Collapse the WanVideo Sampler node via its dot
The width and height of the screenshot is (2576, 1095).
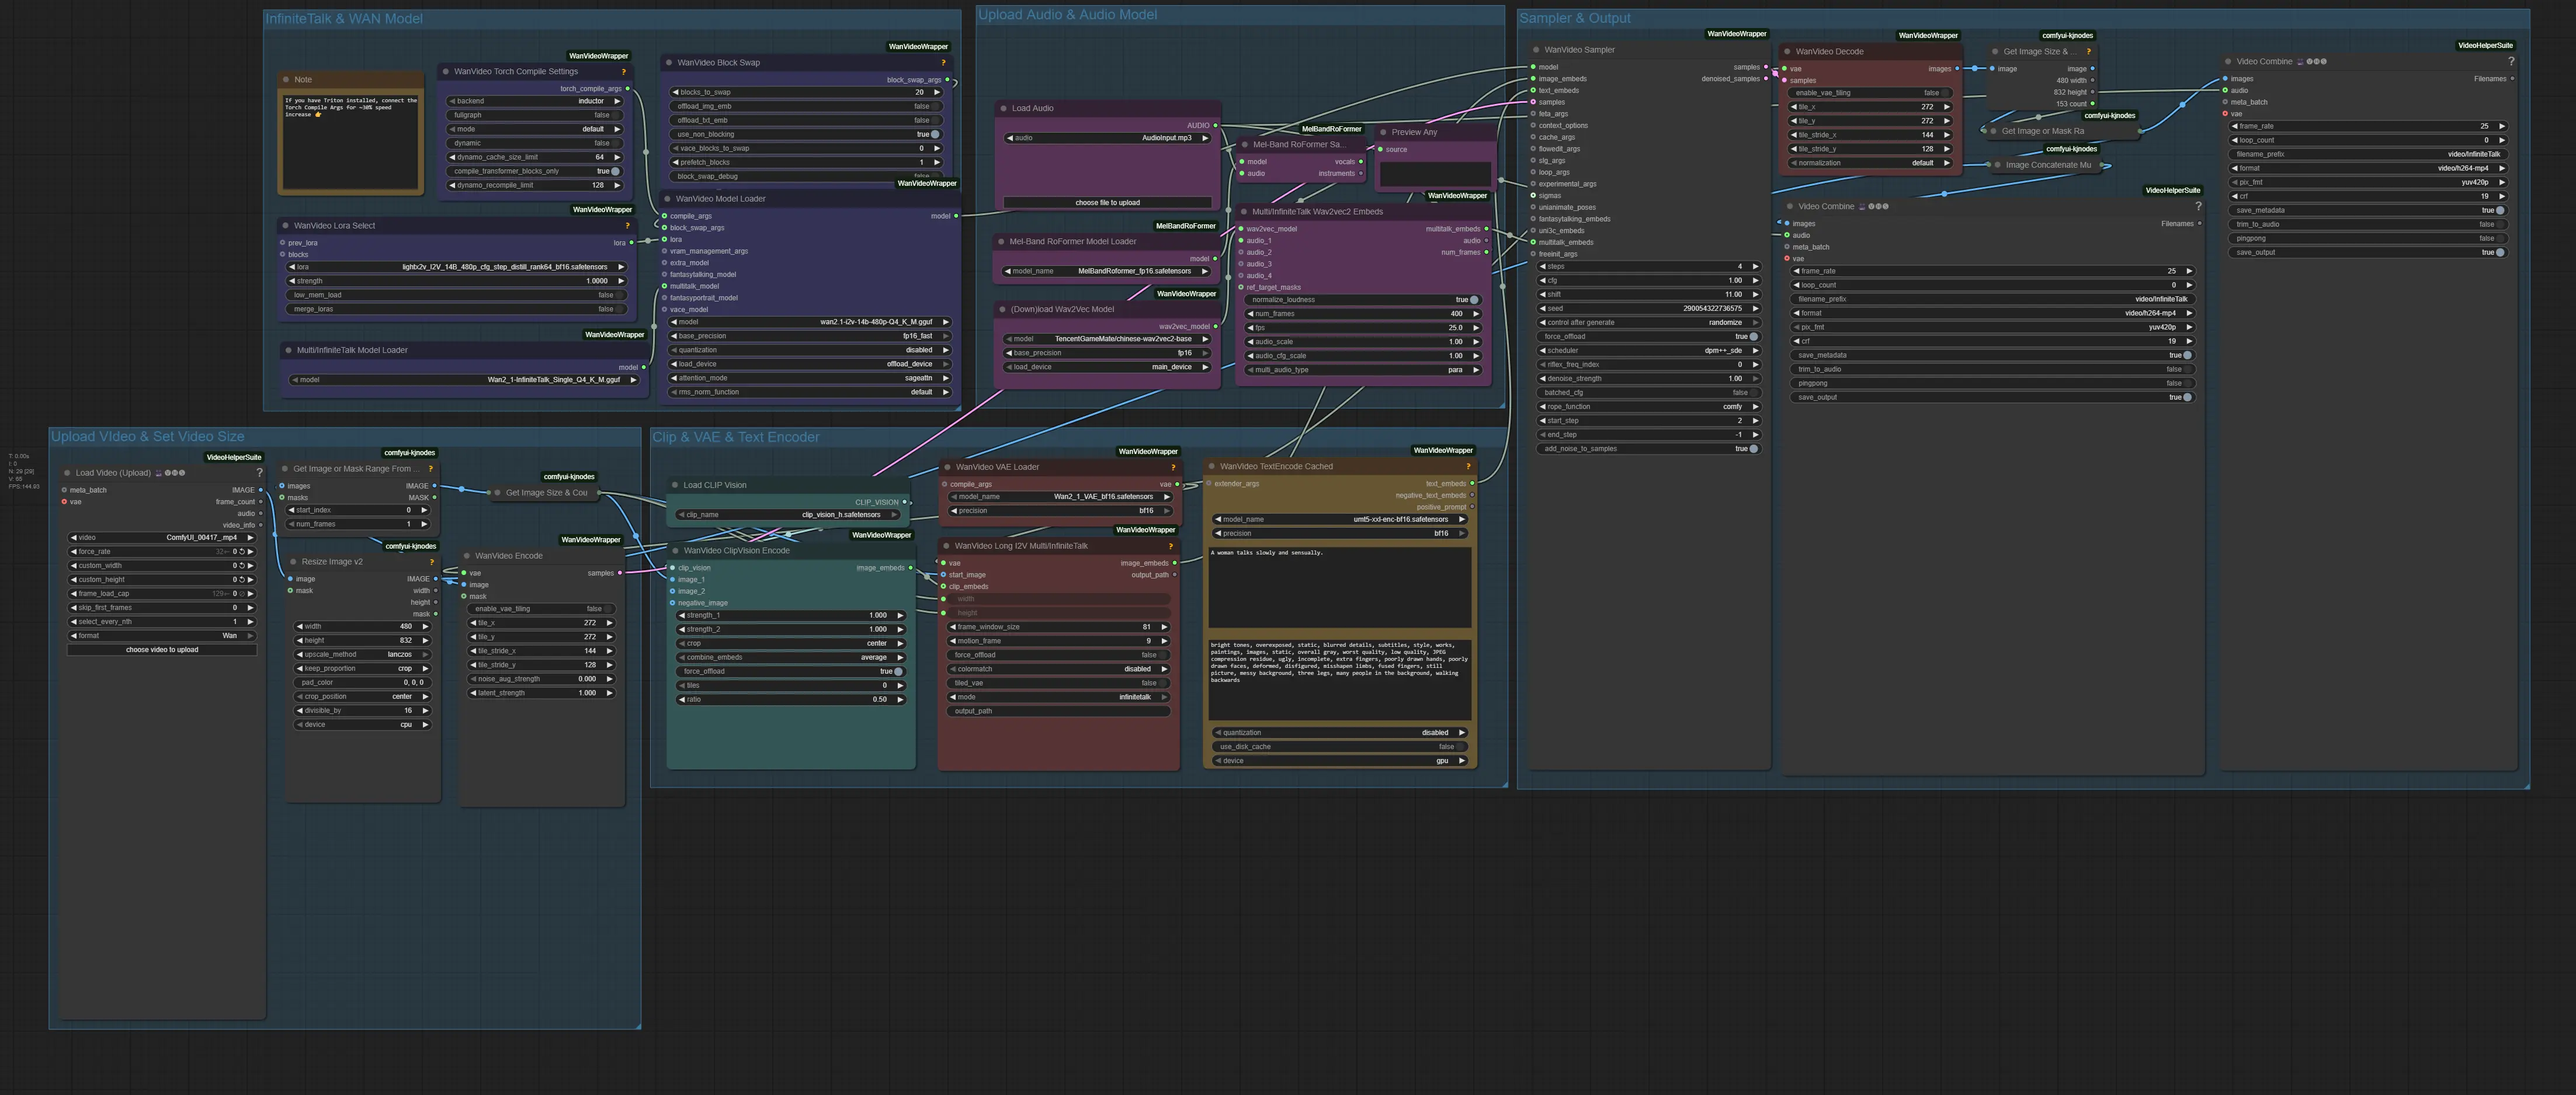pyautogui.click(x=1536, y=50)
